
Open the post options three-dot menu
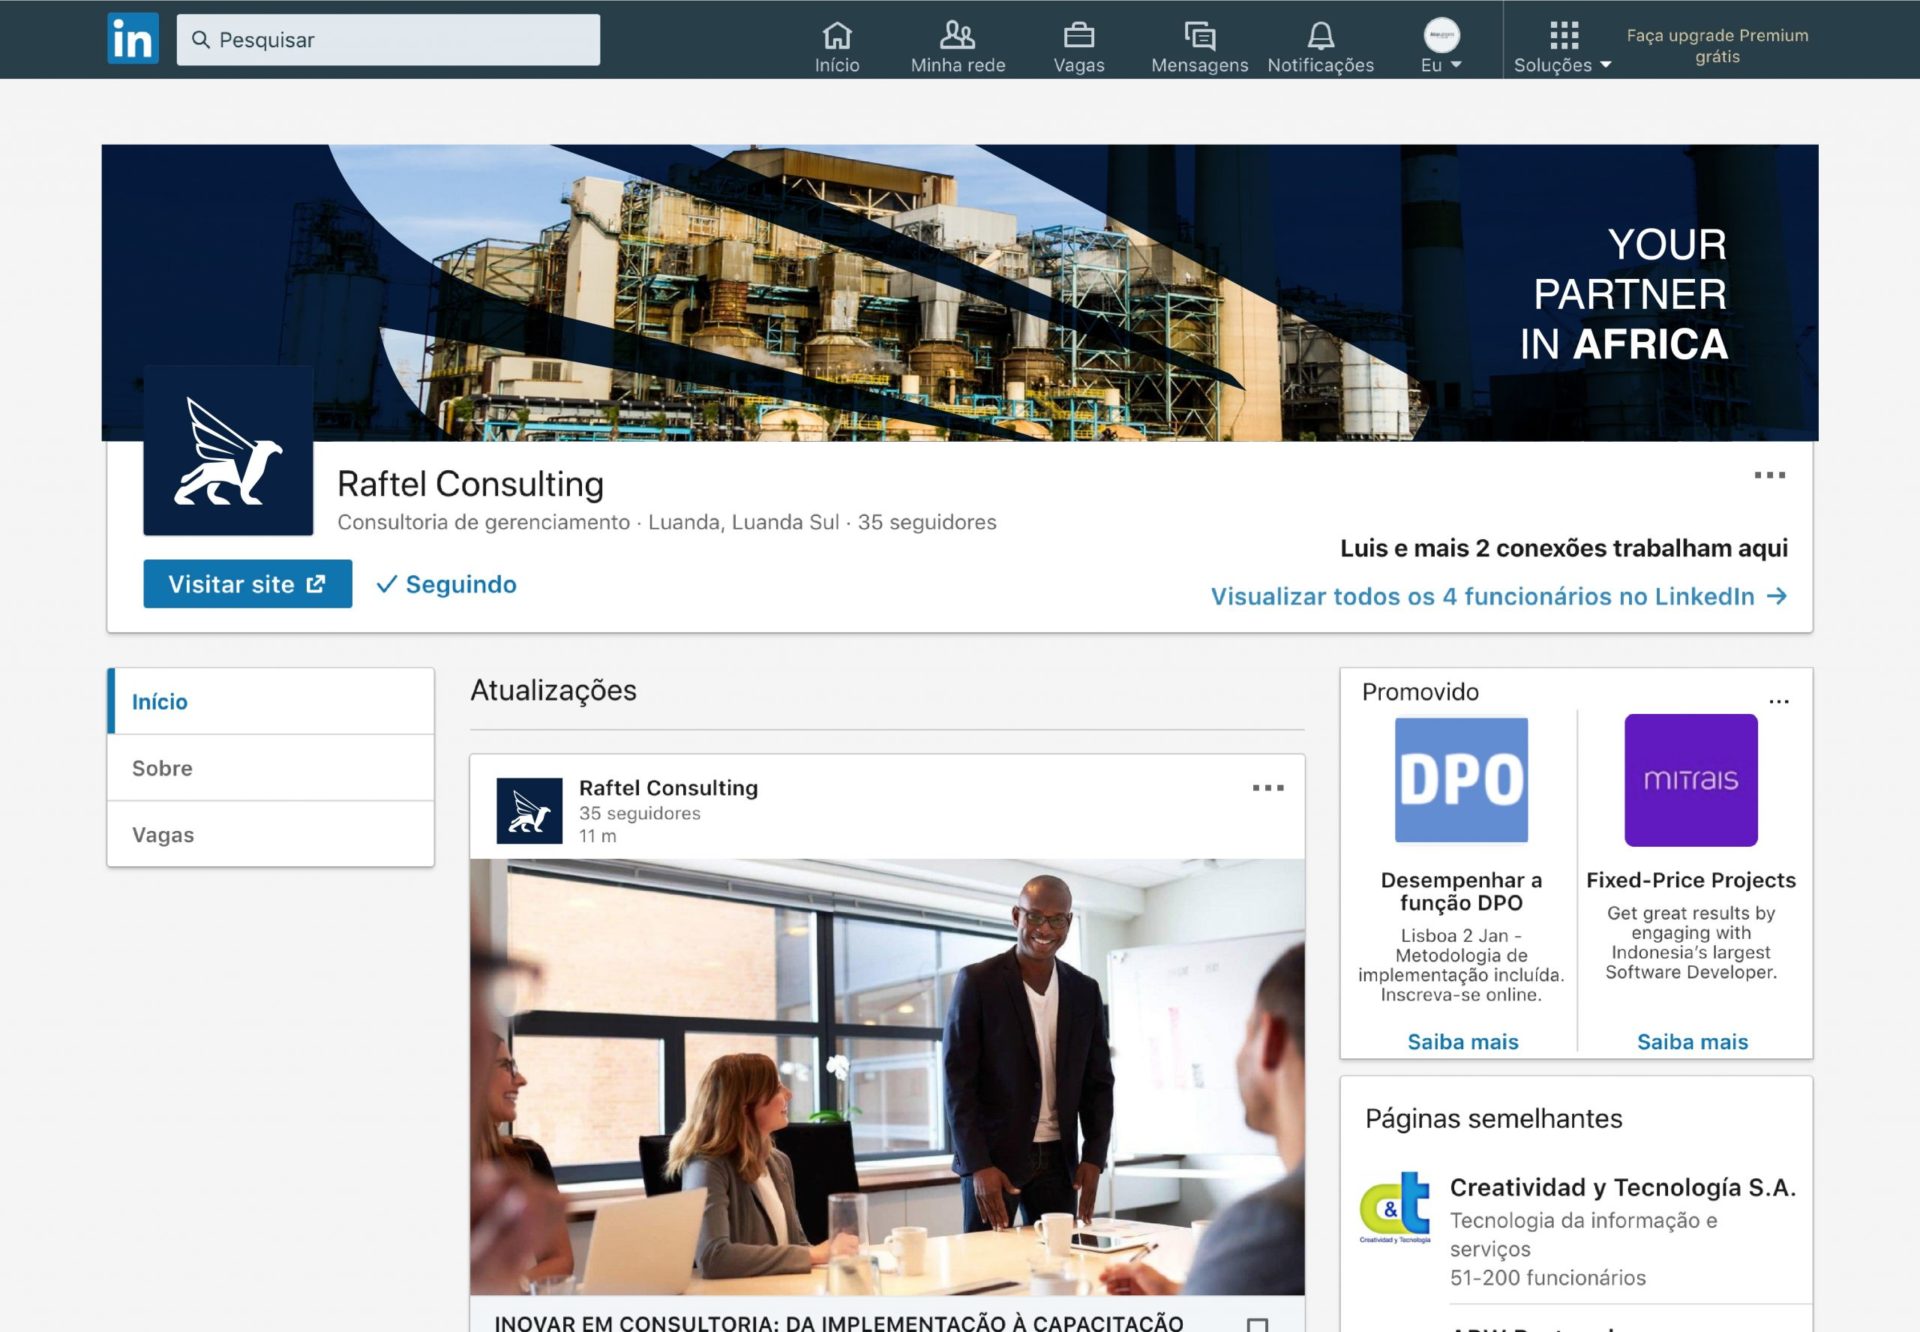coord(1268,788)
